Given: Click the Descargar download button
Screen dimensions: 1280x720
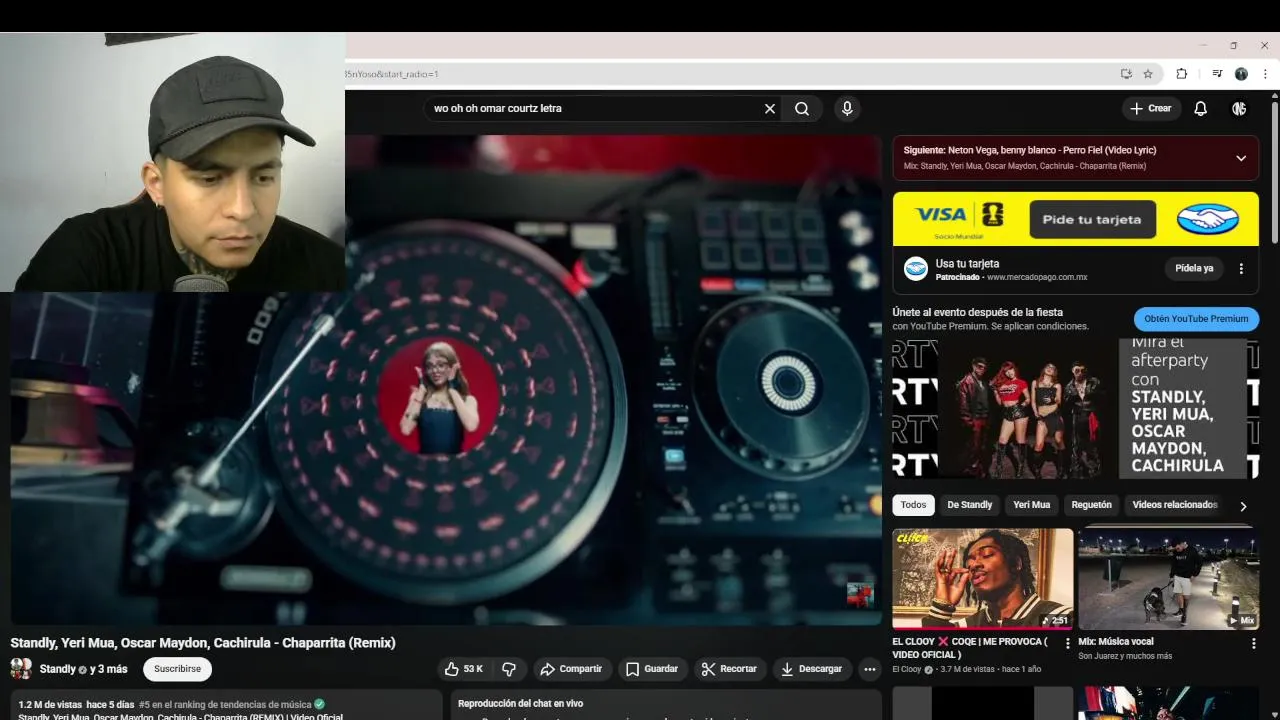Looking at the screenshot, I should click(811, 669).
